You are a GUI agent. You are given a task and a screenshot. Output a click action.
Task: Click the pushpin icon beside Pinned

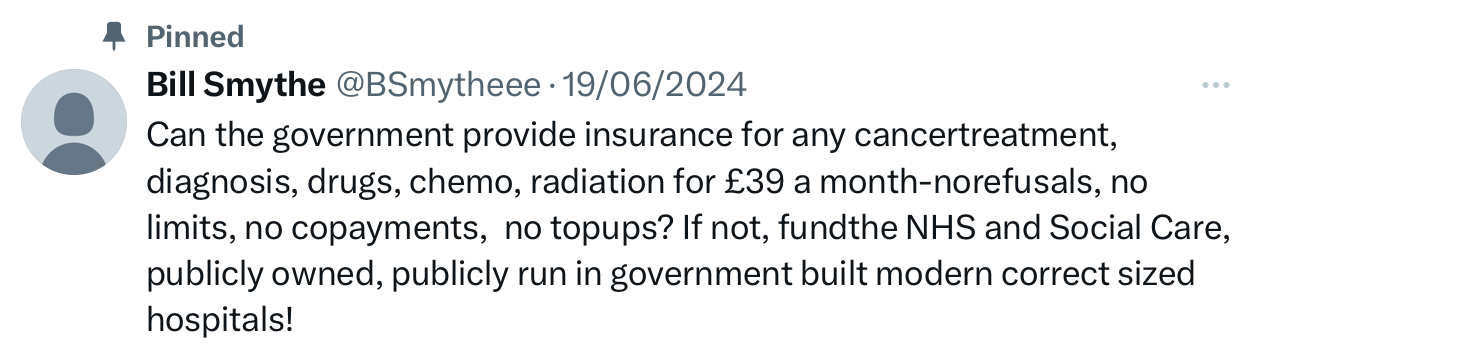point(115,37)
